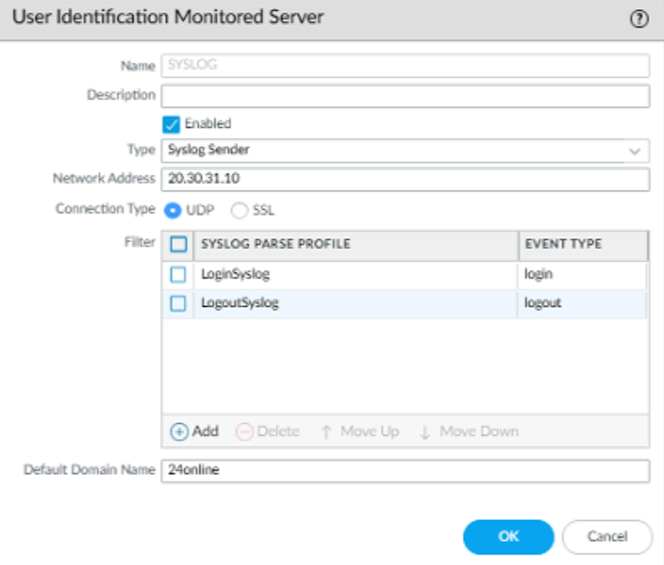Select the SSL connection type
This screenshot has height=565, width=664.
[x=239, y=210]
